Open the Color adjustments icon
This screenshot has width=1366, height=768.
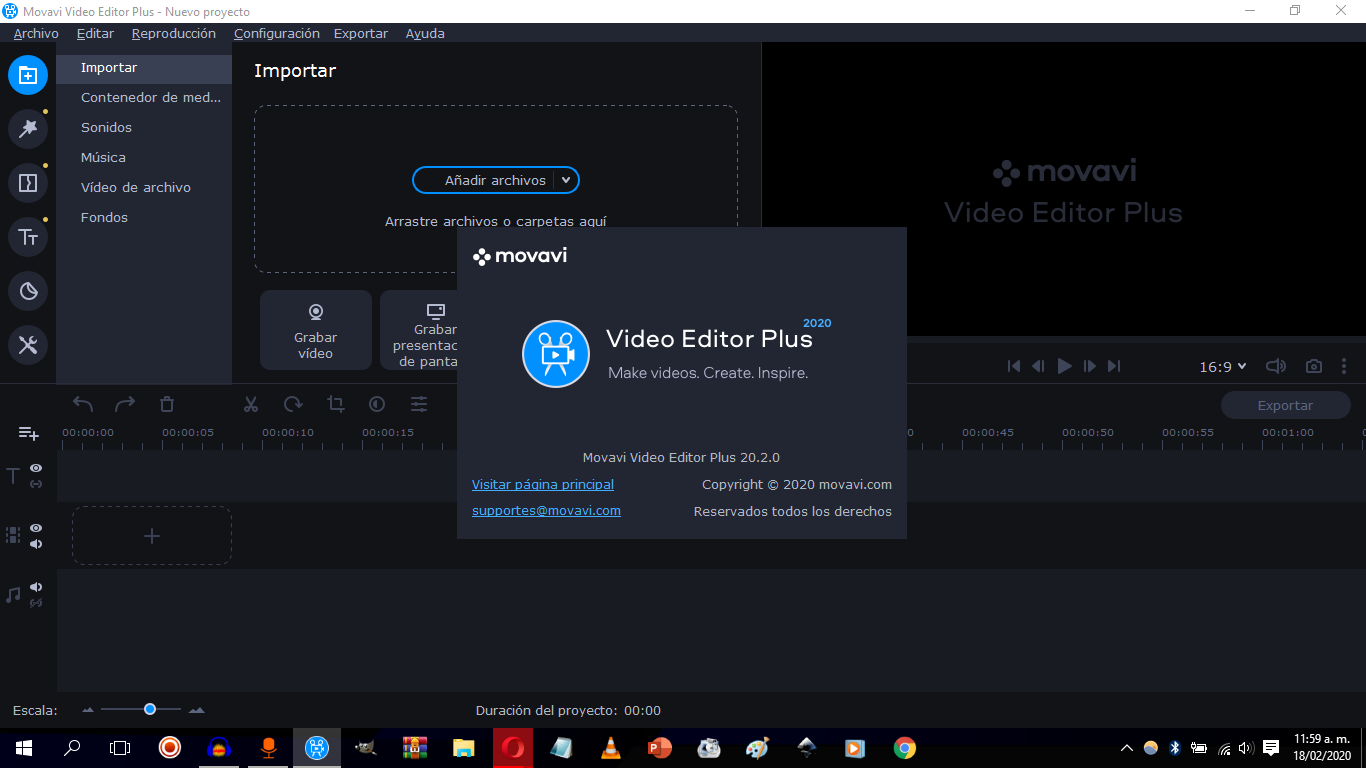pos(377,404)
